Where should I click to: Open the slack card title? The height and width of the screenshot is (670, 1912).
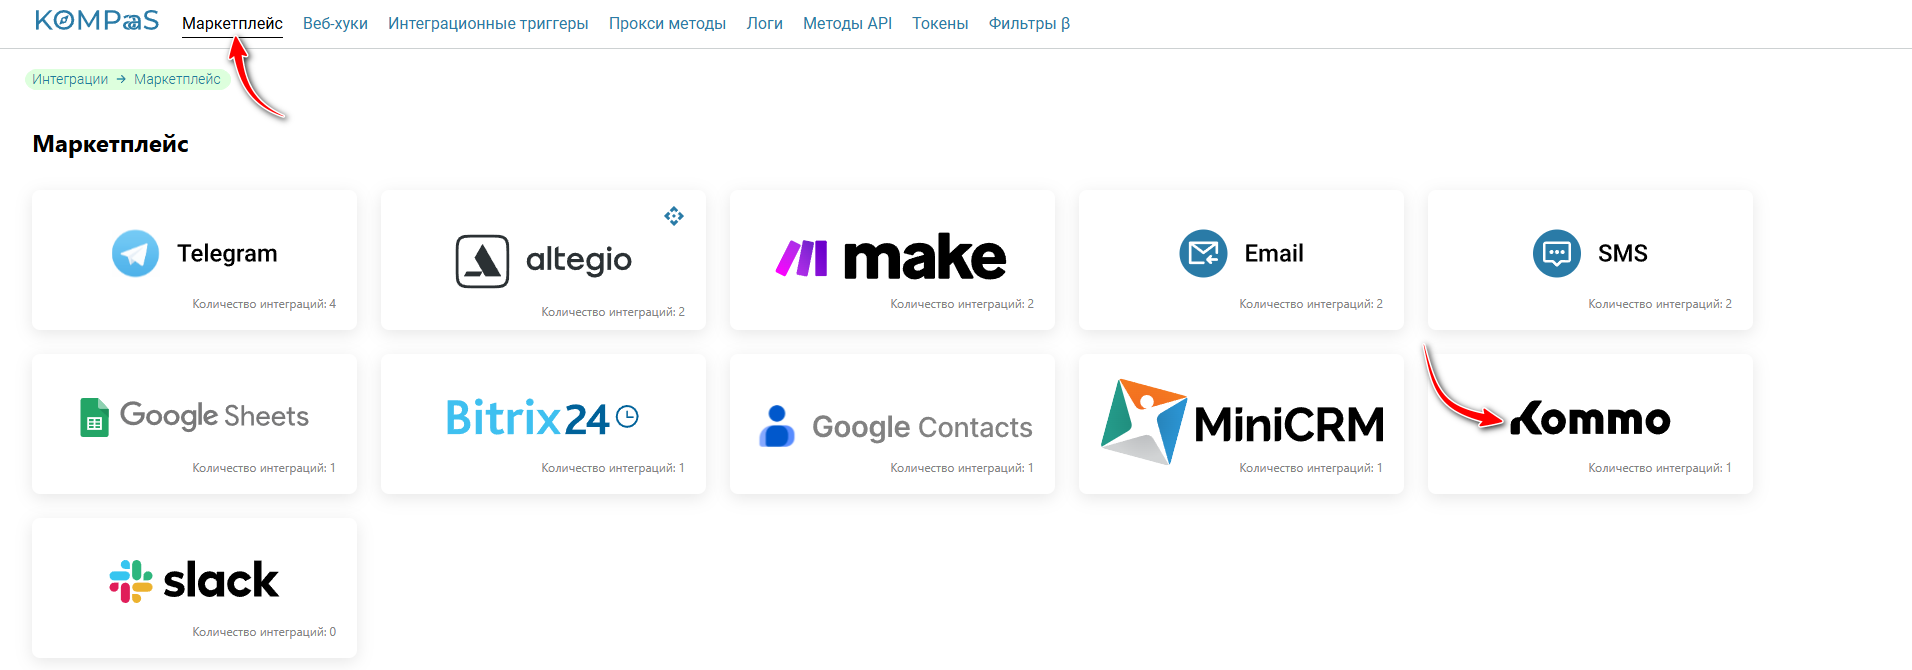tap(221, 580)
